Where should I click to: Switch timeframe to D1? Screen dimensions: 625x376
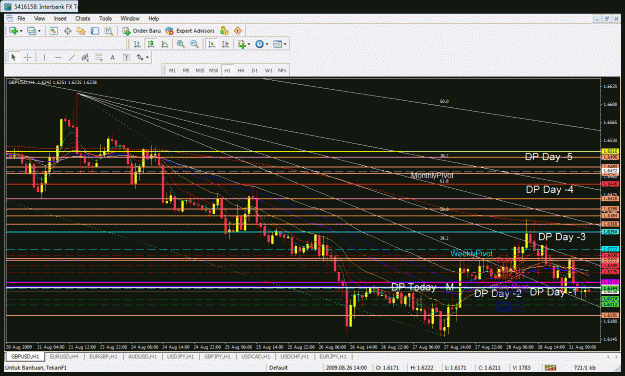255,71
